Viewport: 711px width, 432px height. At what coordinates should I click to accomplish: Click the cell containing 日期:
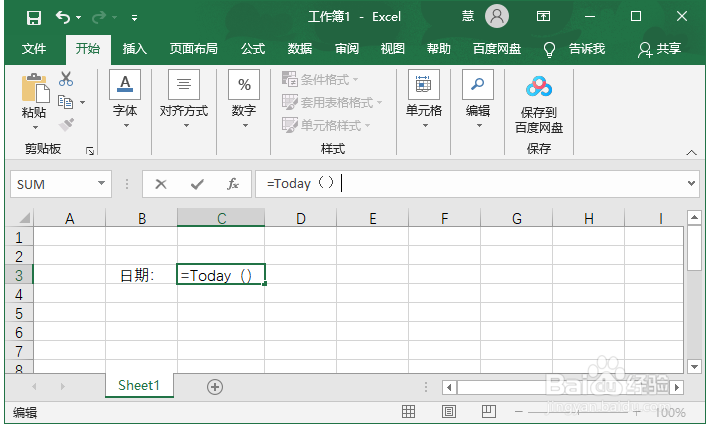tap(141, 275)
